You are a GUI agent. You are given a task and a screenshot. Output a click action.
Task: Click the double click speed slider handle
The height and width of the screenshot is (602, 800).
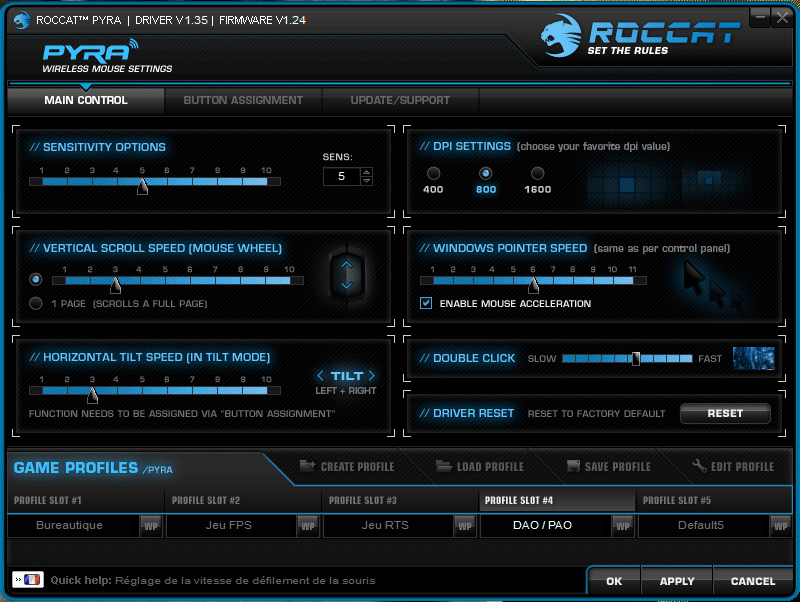point(636,358)
